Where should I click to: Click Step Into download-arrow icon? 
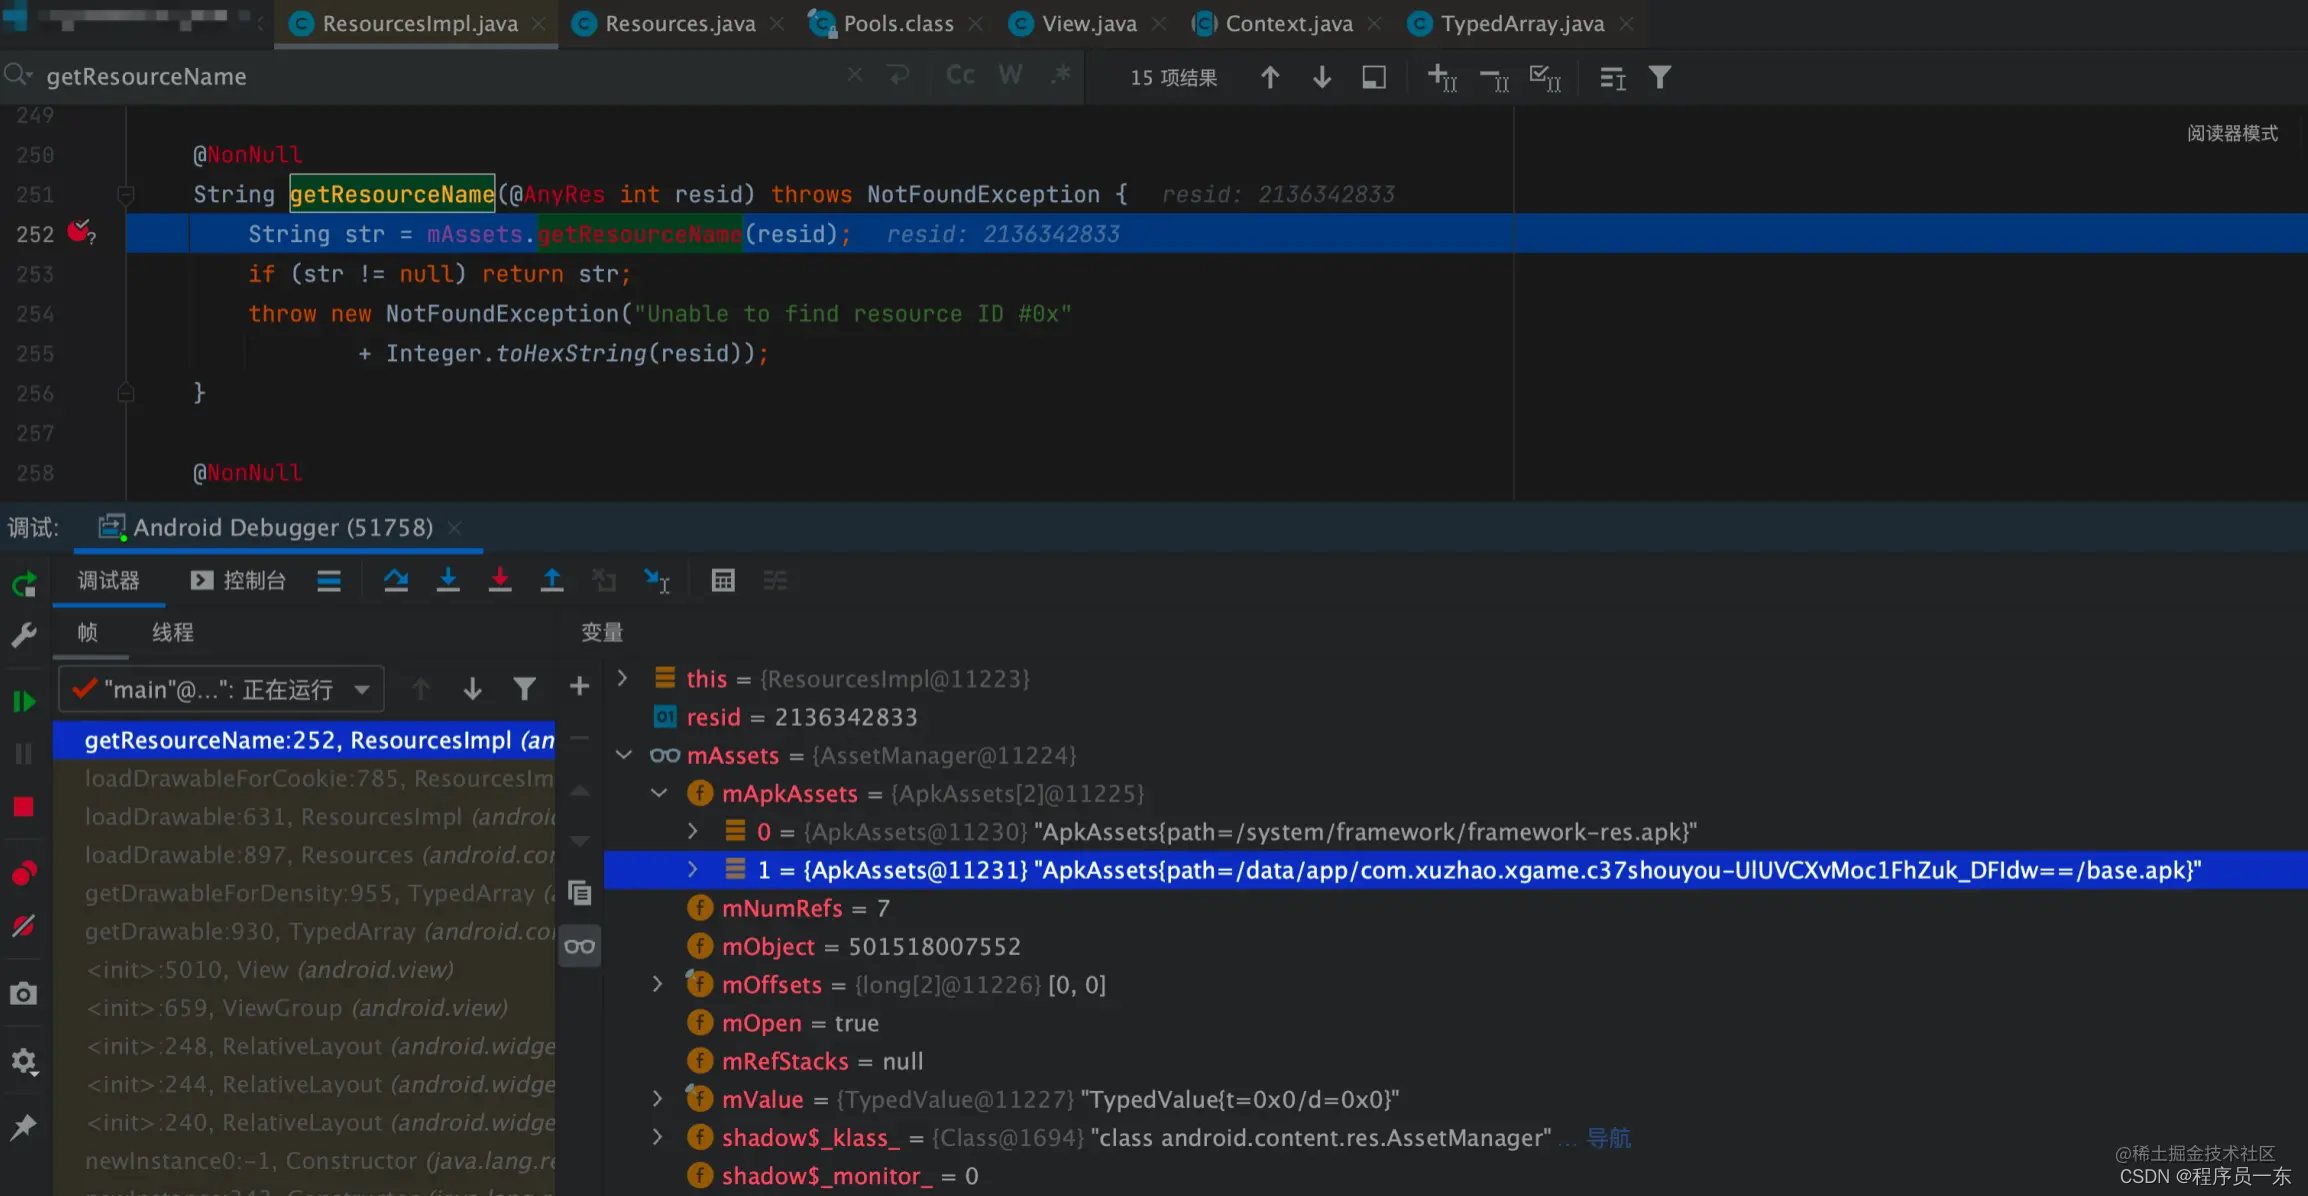448,580
